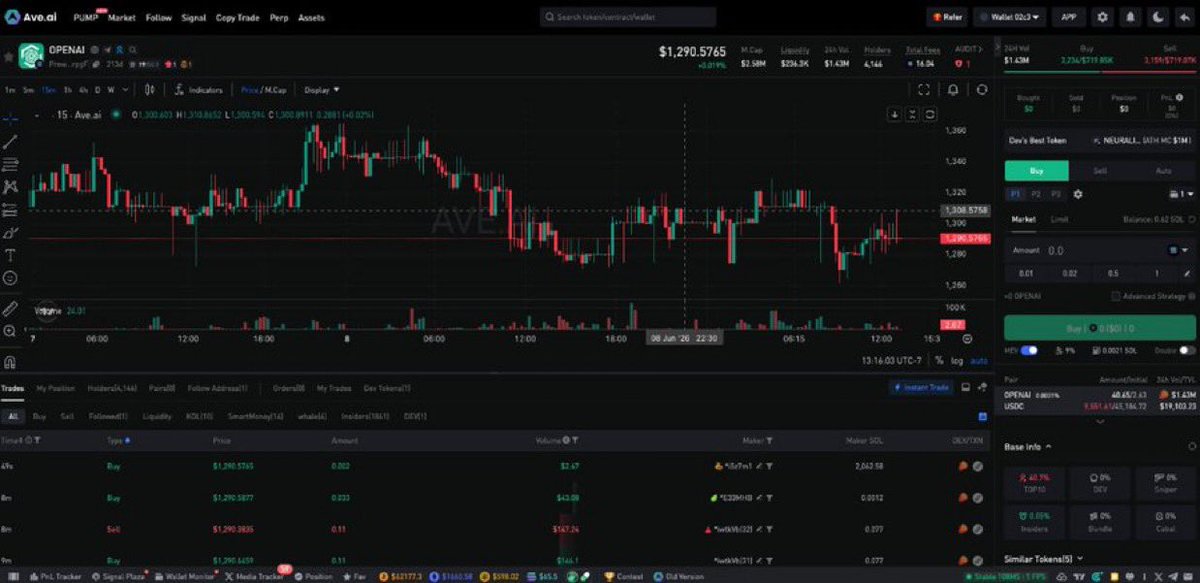This screenshot has height=583, width=1200.
Task: Filter trades by SmartMoney
Action: [x=256, y=416]
